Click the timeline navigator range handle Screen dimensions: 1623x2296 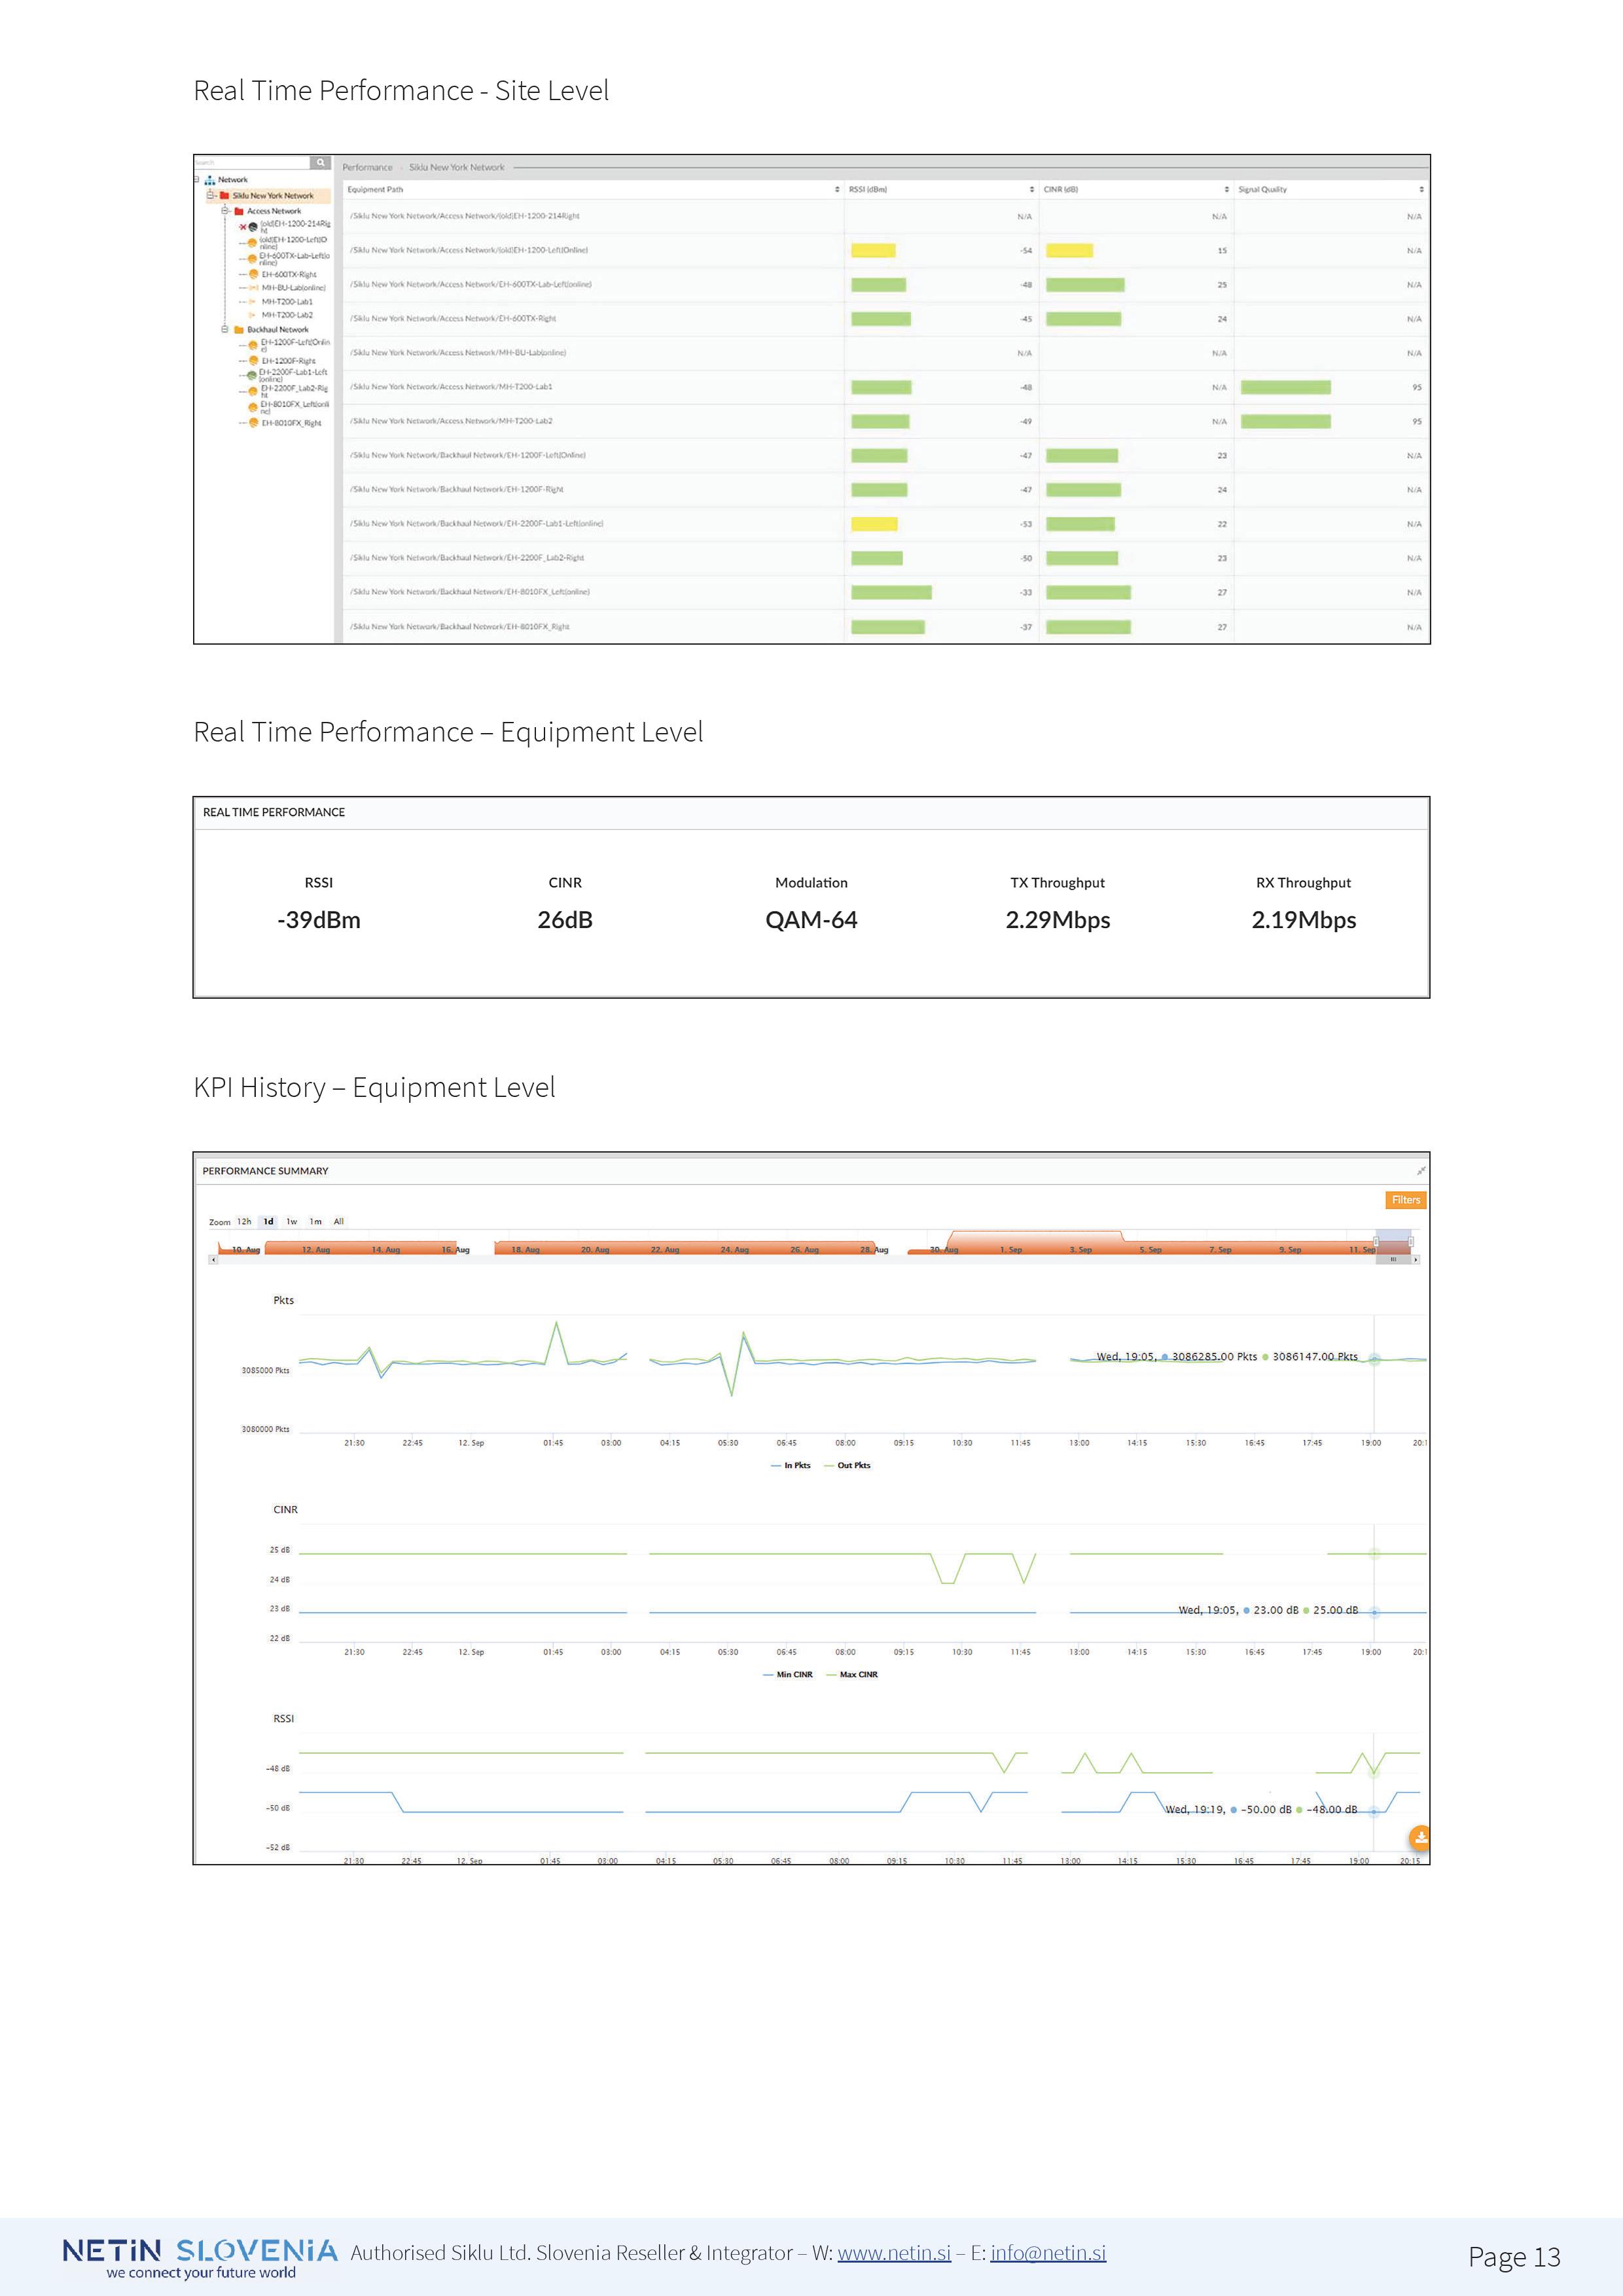click(1376, 1241)
